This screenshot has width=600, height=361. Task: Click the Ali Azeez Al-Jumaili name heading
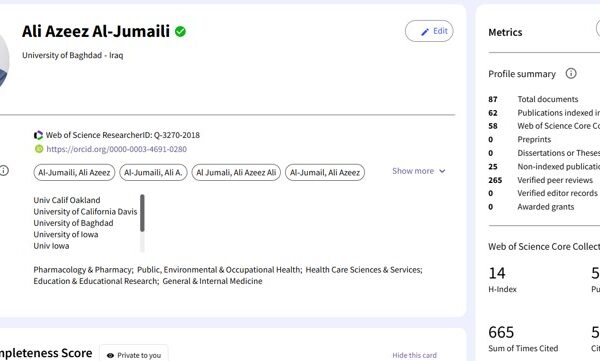coord(96,31)
